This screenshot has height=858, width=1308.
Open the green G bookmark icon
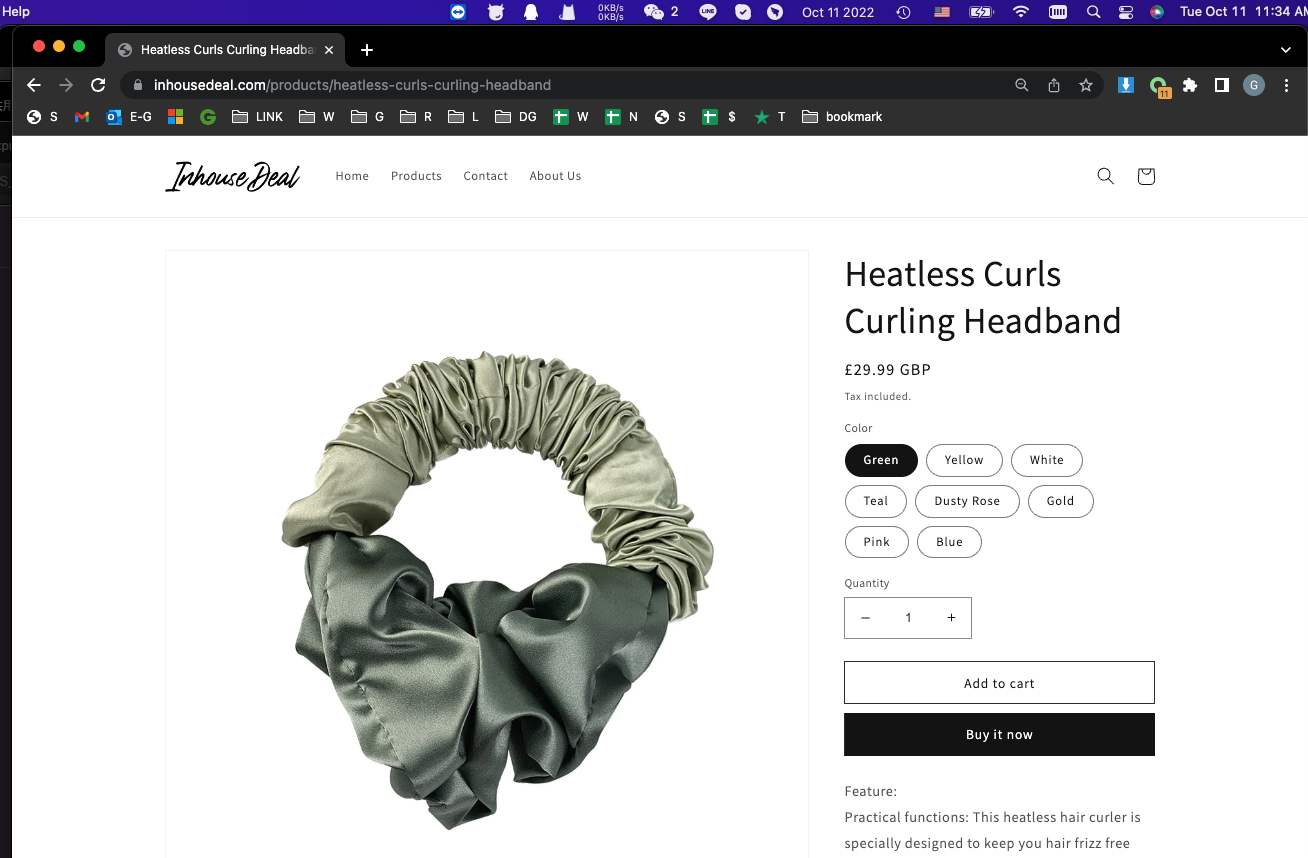point(208,117)
